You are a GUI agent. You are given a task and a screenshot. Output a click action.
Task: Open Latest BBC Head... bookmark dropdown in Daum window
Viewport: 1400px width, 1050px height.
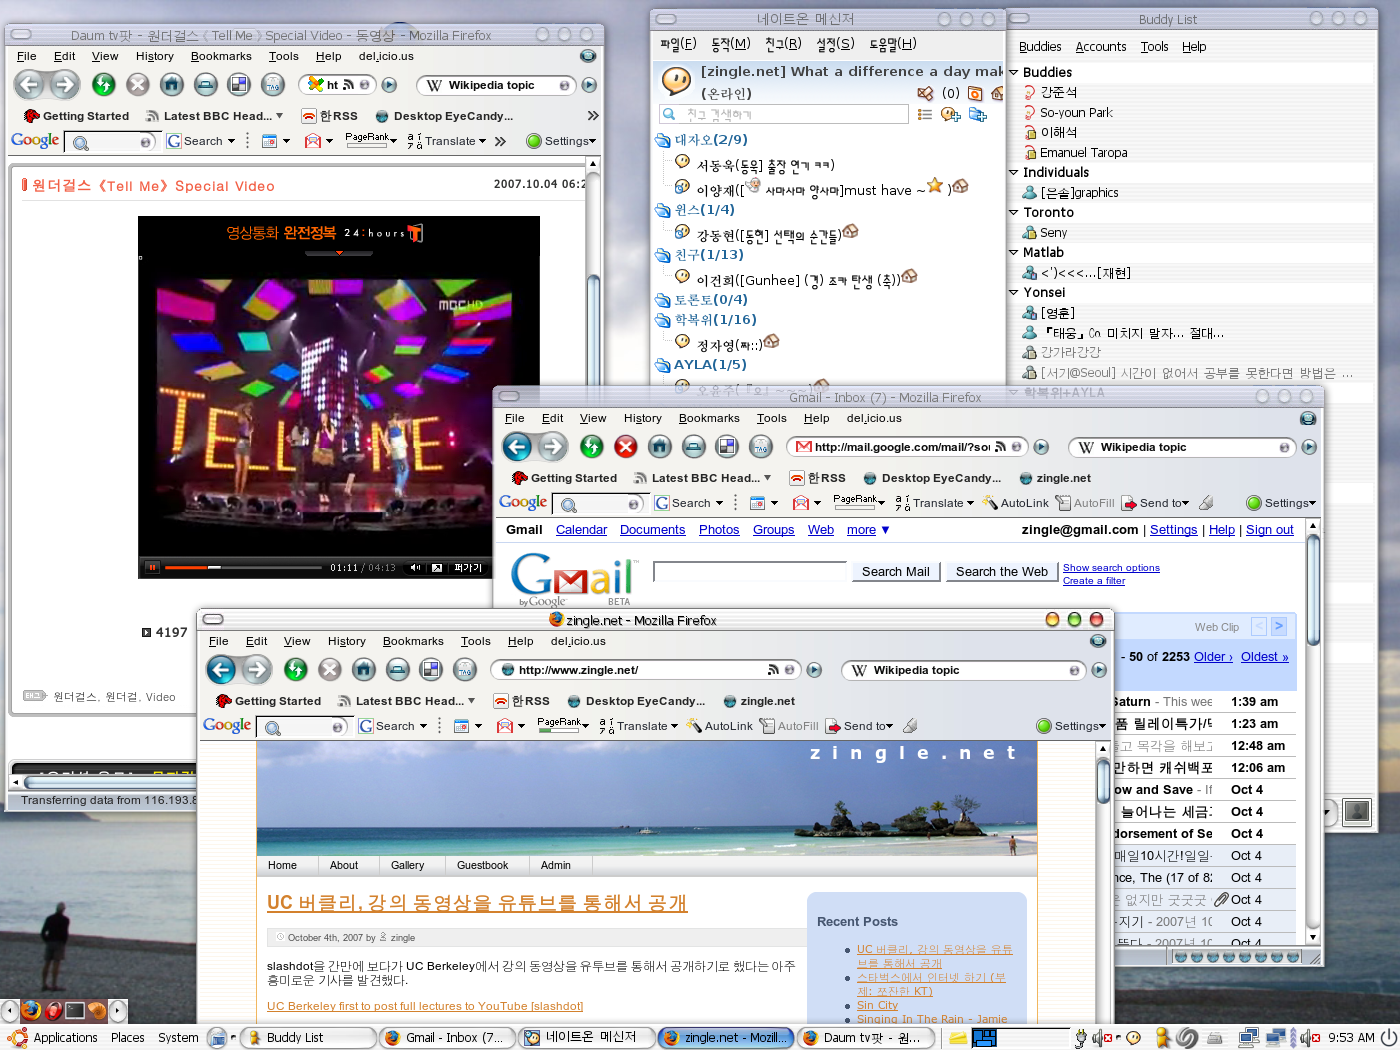coord(279,116)
